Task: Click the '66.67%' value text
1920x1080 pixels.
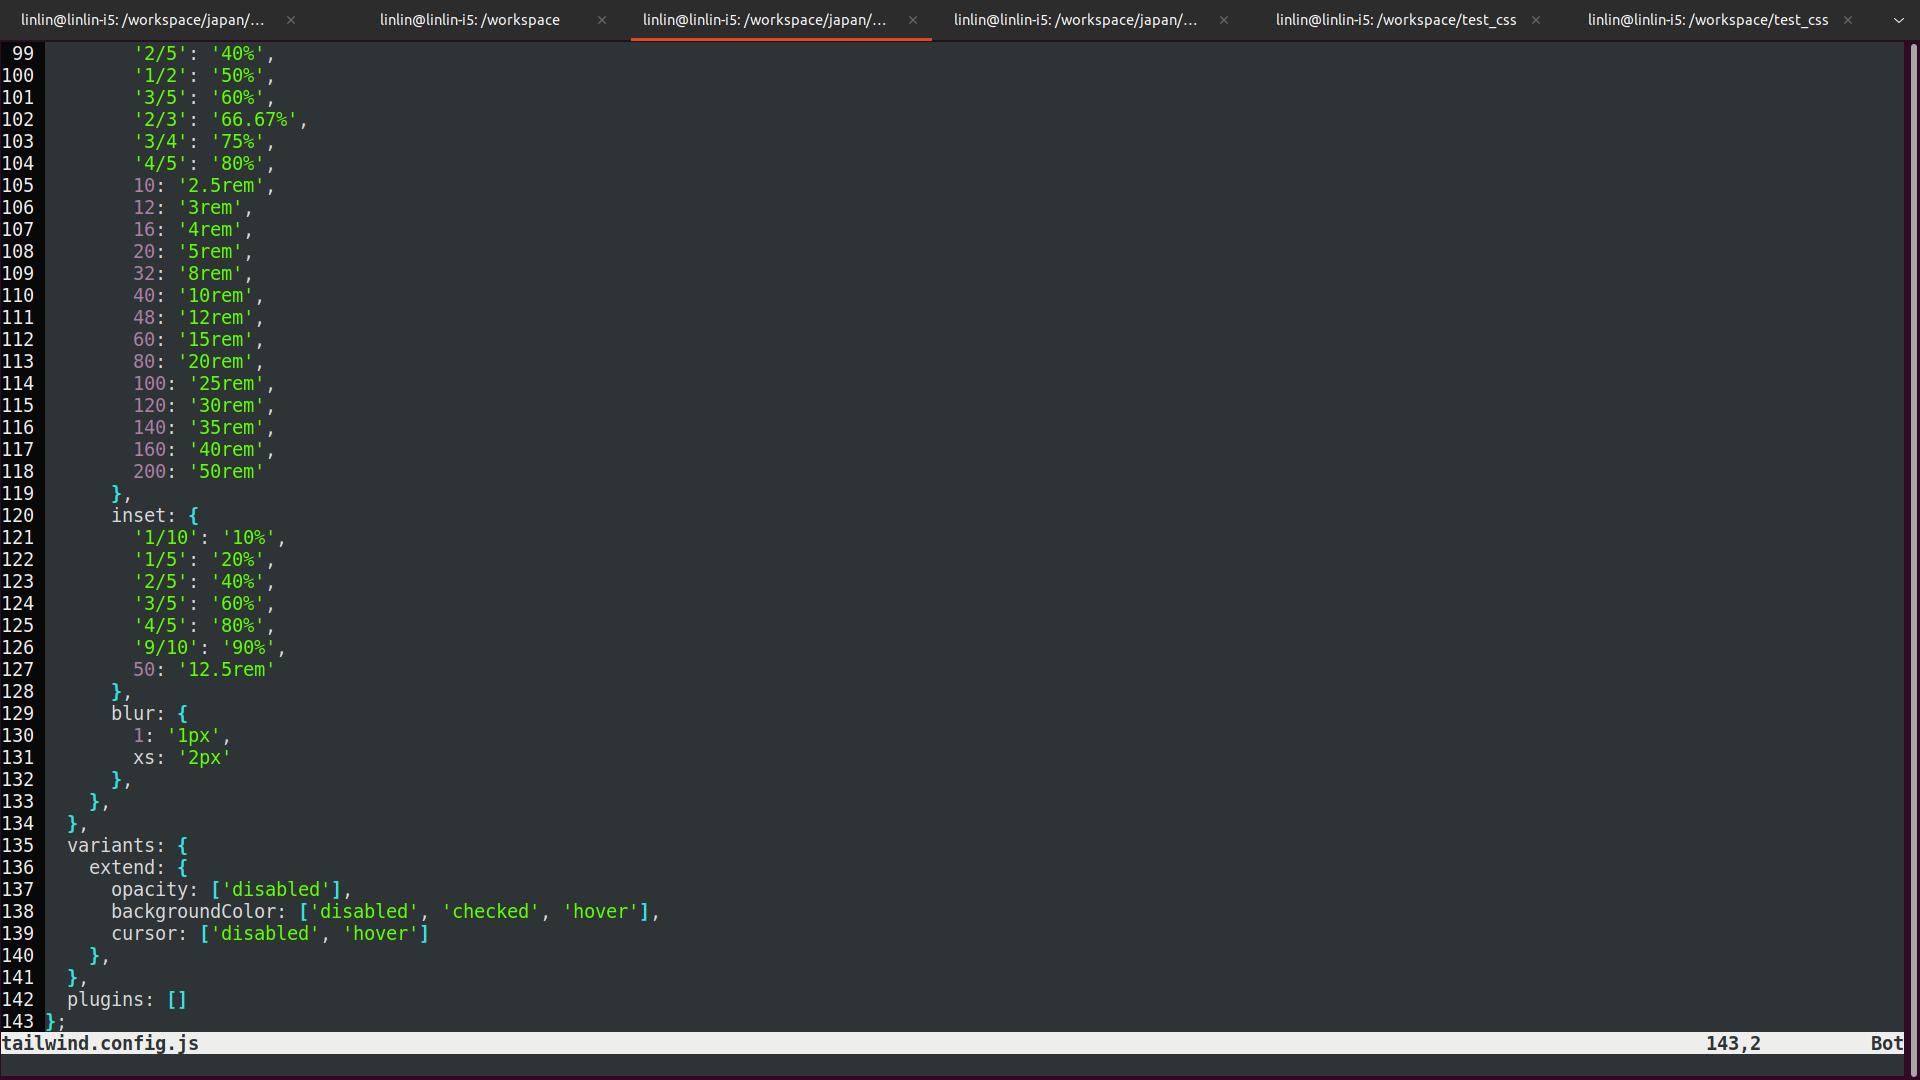Action: point(254,120)
